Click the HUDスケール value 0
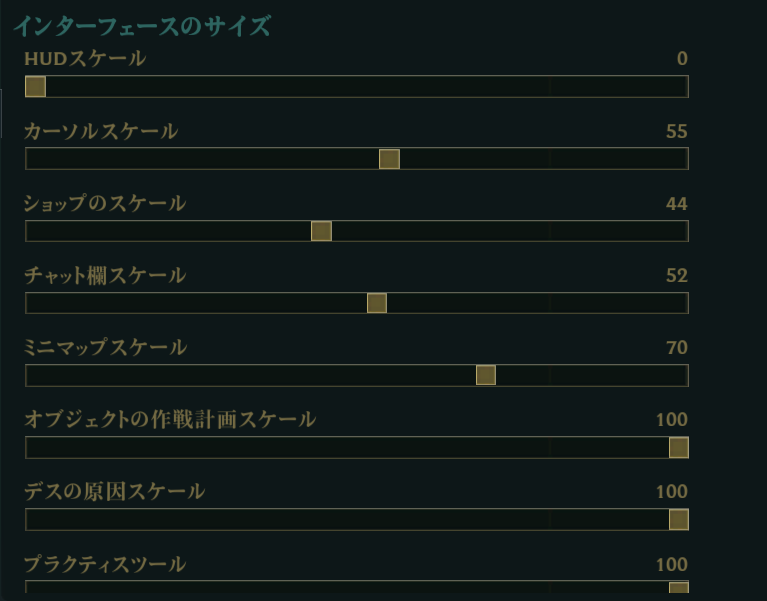 [682, 59]
